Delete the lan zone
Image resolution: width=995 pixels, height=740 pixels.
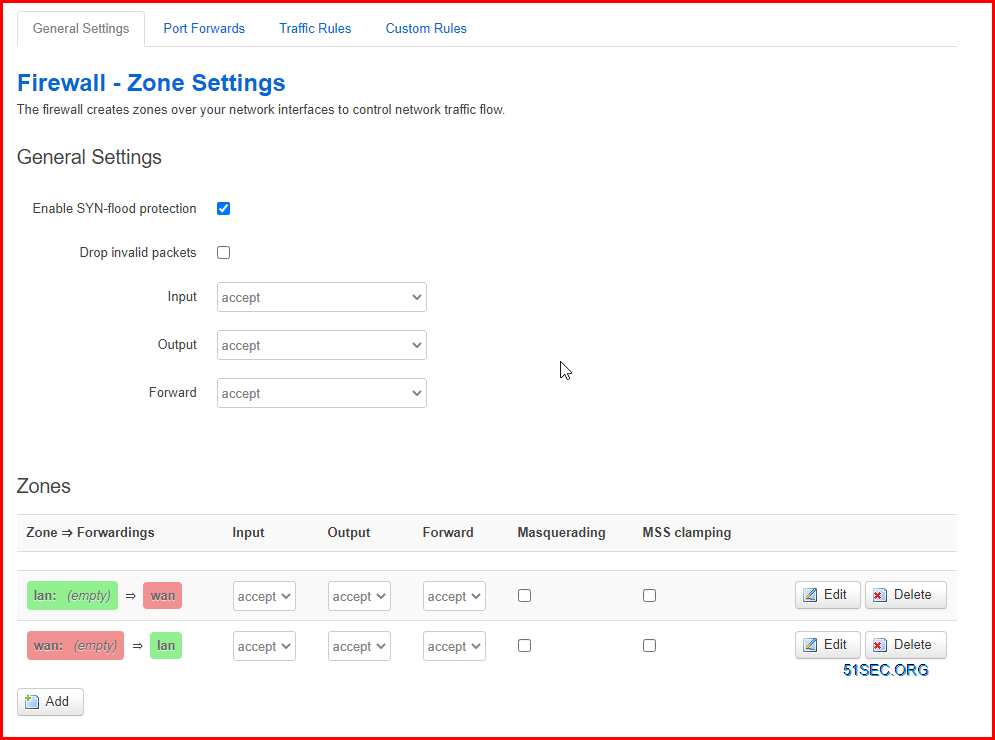pos(906,595)
